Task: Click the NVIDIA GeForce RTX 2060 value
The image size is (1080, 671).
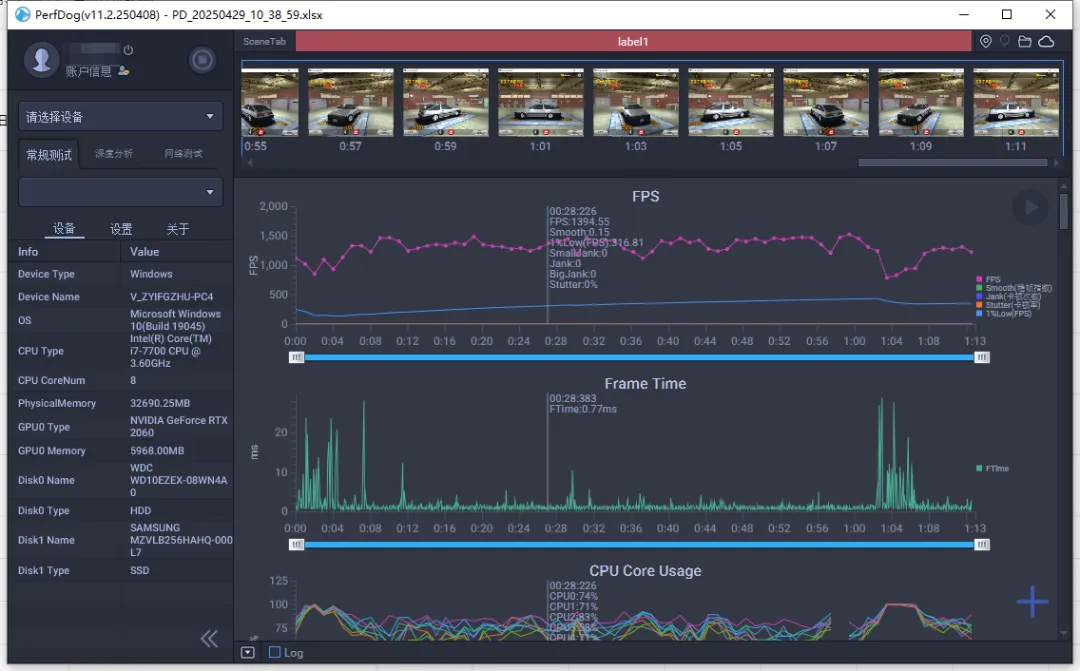Action: click(x=179, y=426)
